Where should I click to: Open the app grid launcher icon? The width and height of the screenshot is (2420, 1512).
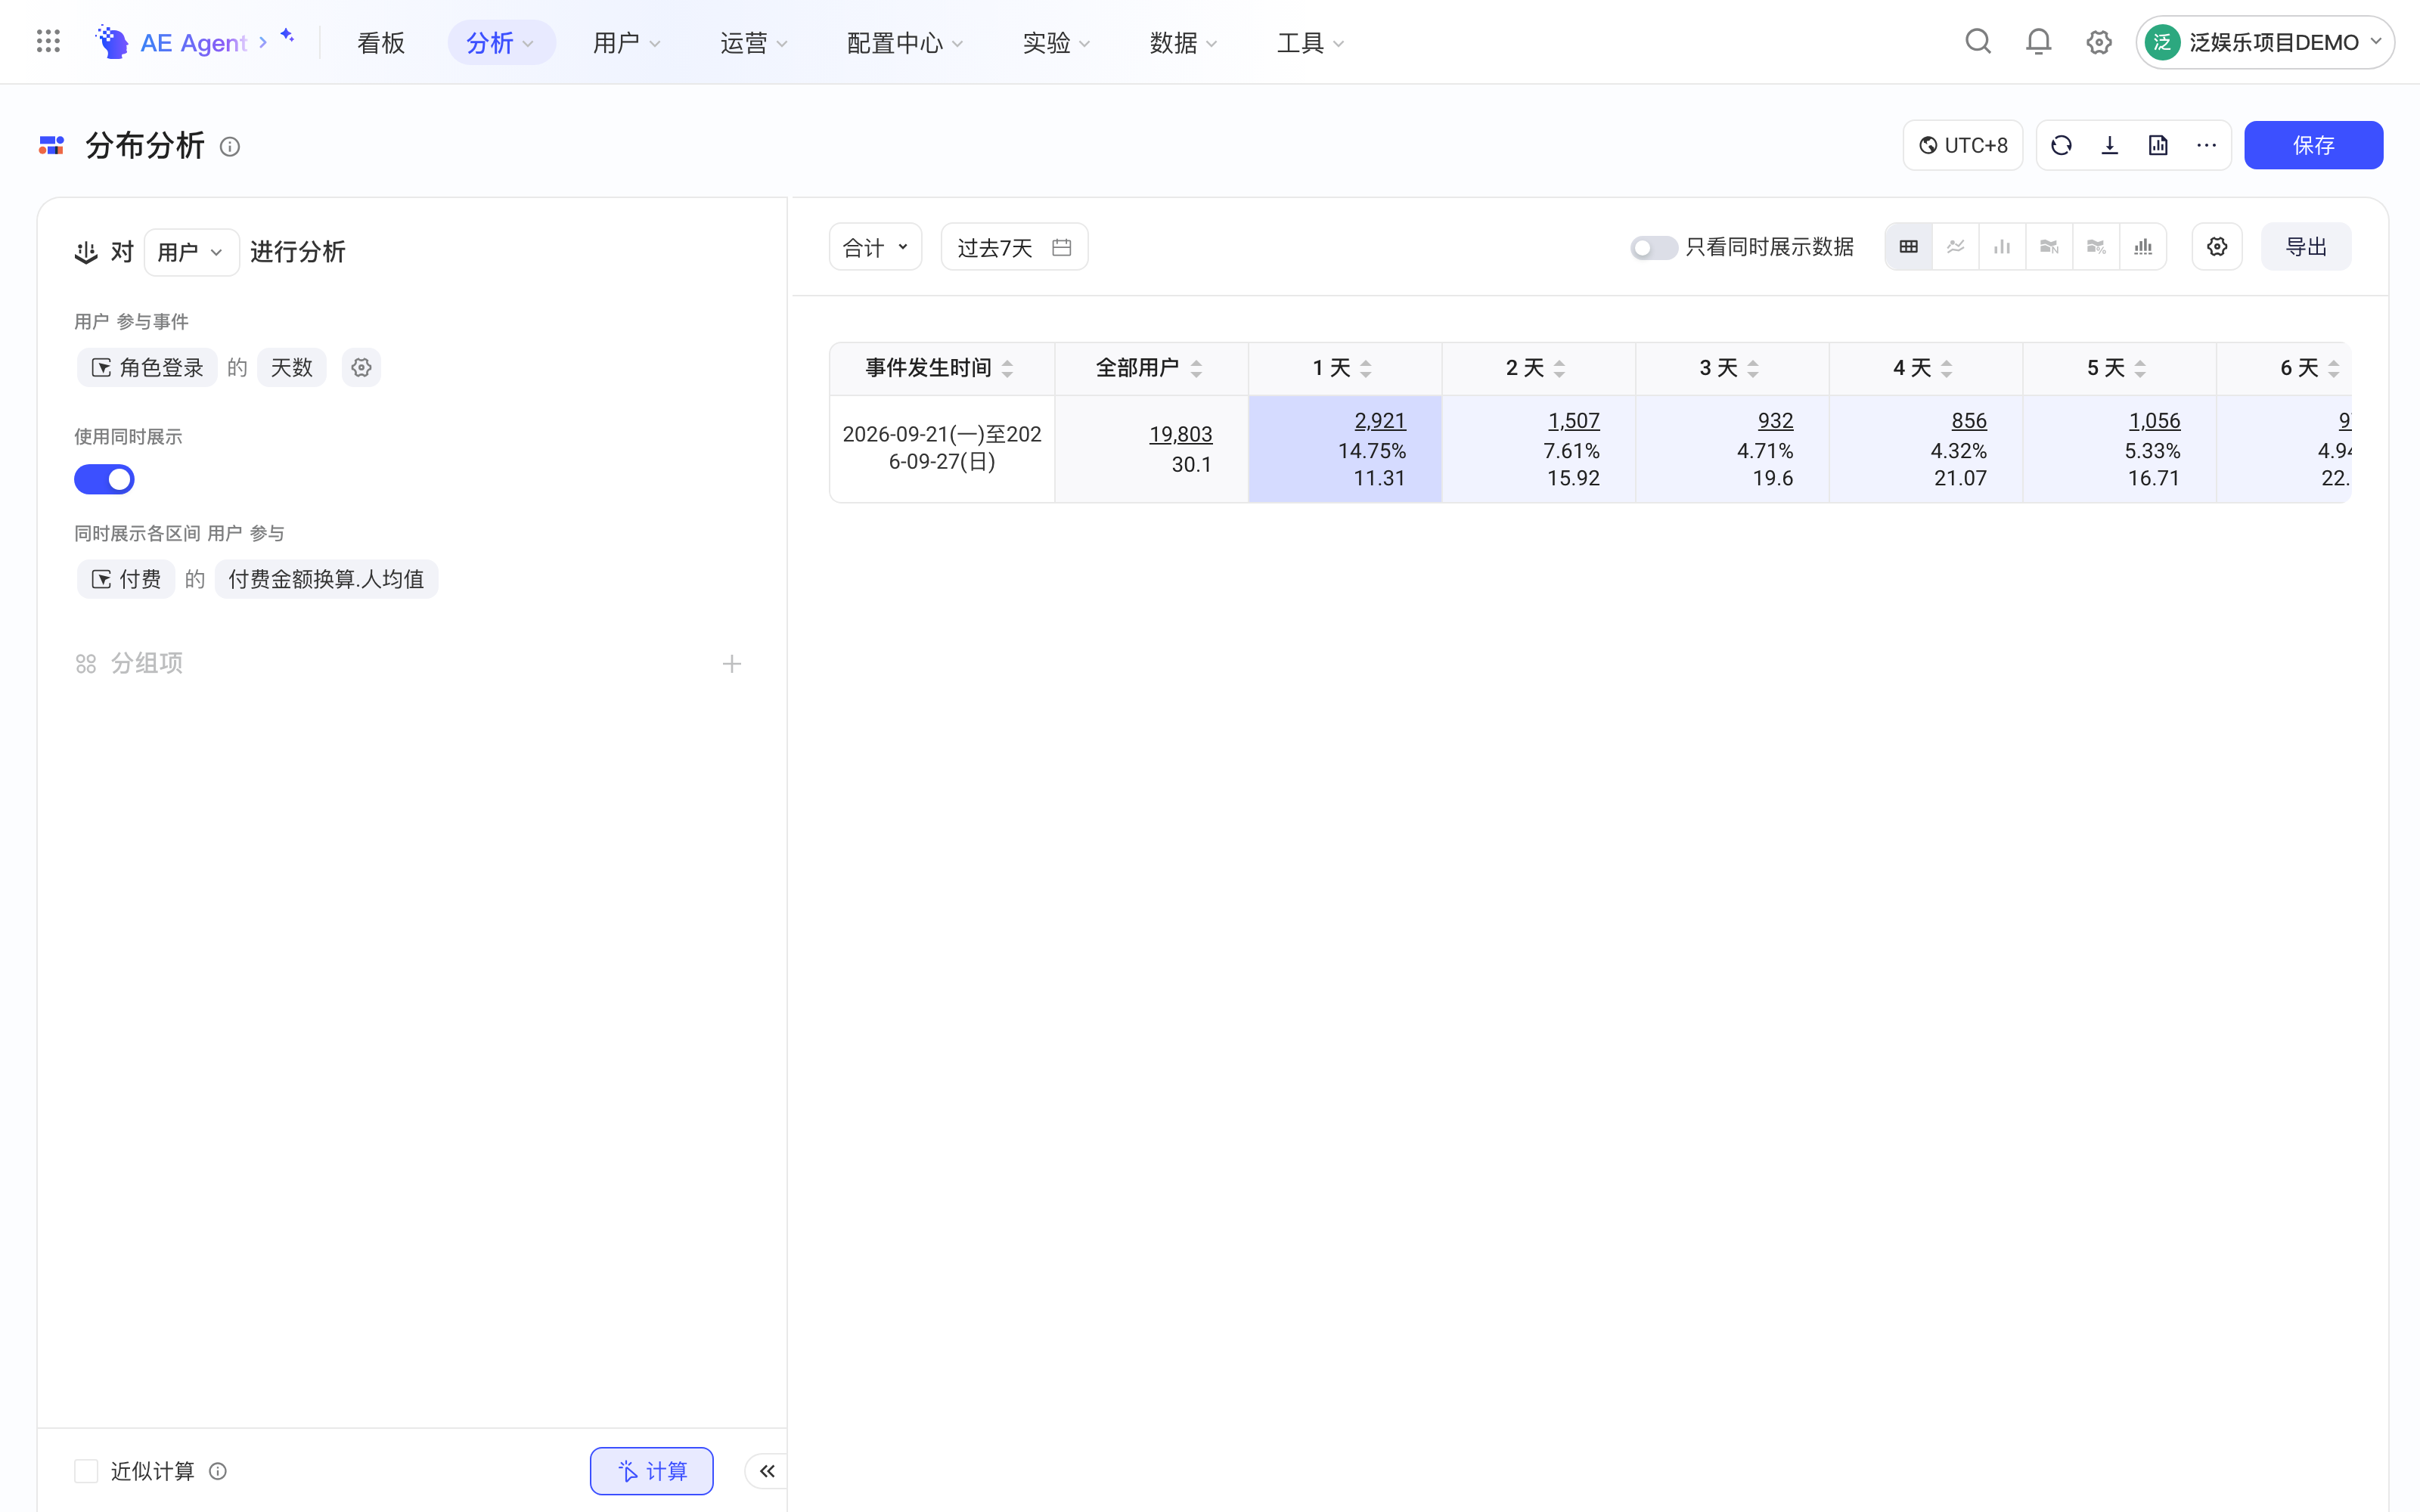(48, 42)
